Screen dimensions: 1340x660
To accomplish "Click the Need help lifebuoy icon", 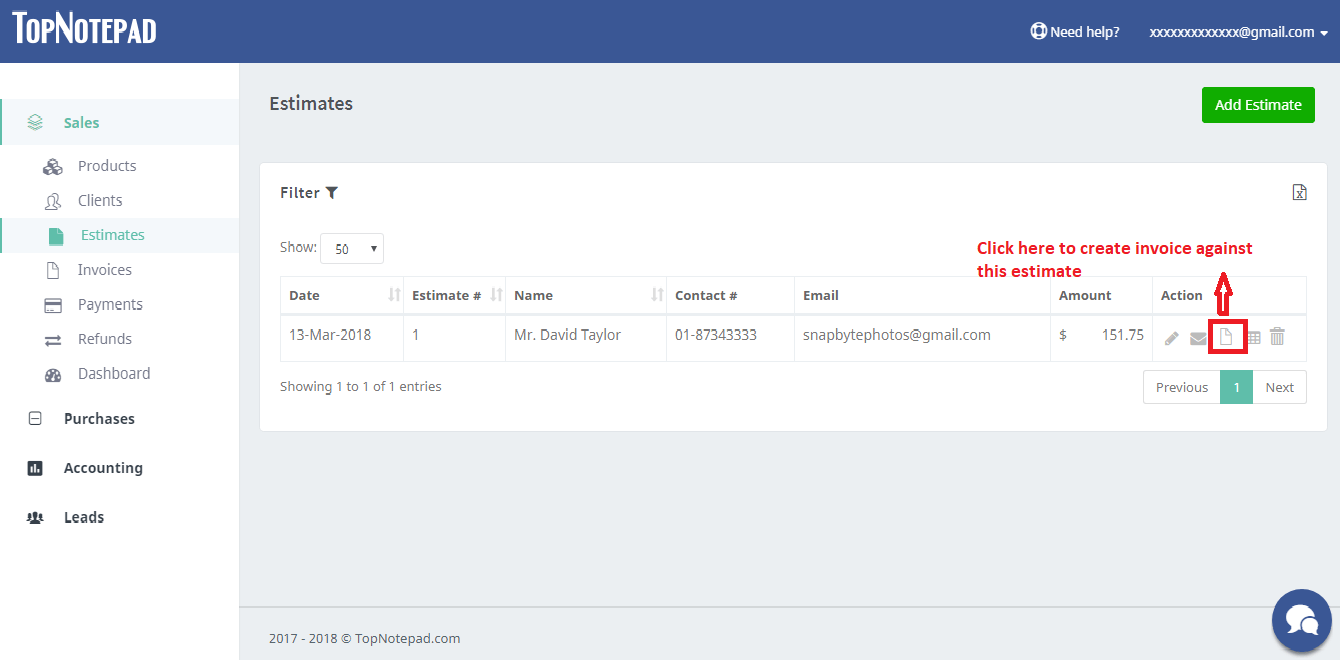I will tap(1039, 31).
